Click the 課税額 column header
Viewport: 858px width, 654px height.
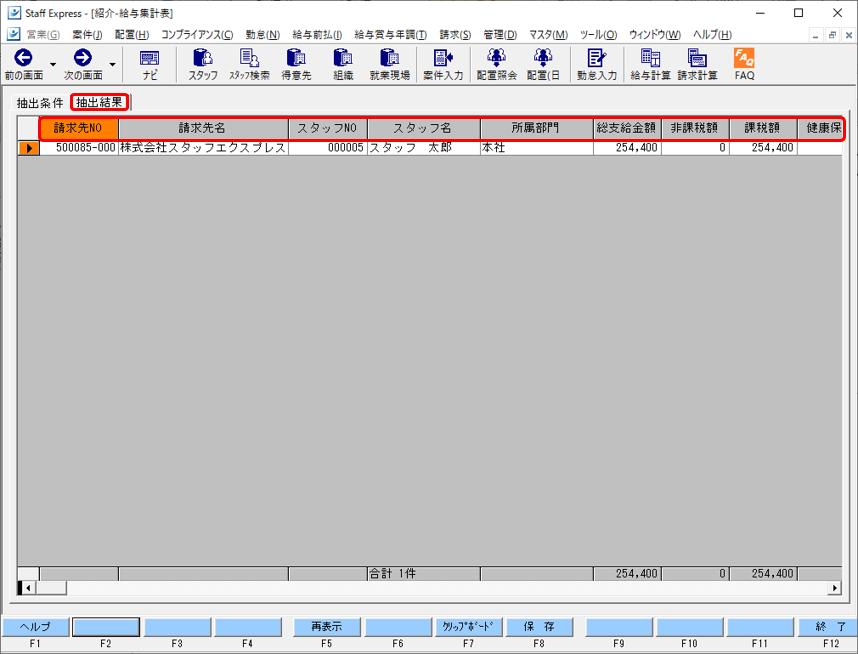coord(763,128)
